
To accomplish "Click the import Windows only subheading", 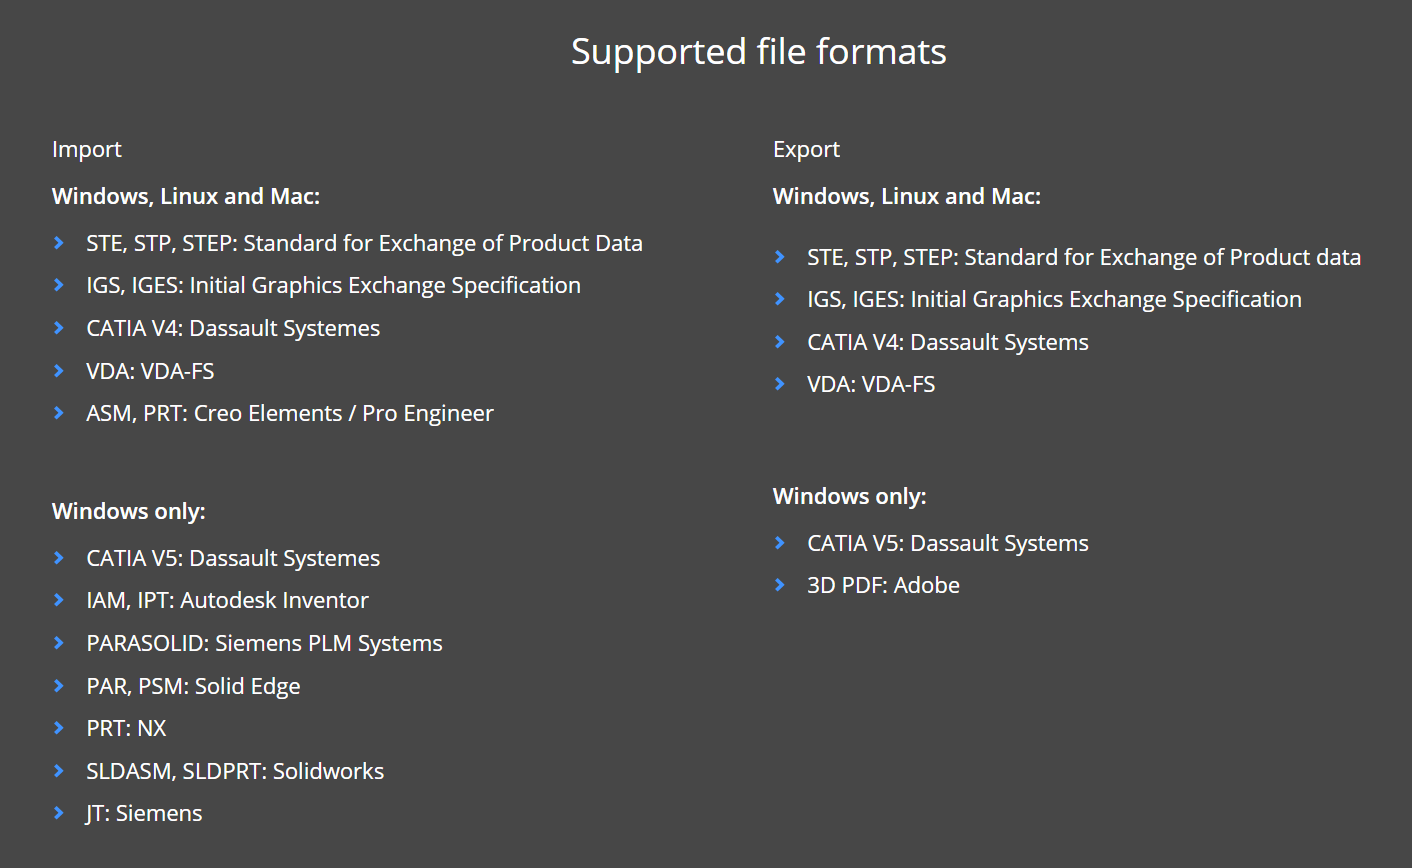I will tap(129, 511).
